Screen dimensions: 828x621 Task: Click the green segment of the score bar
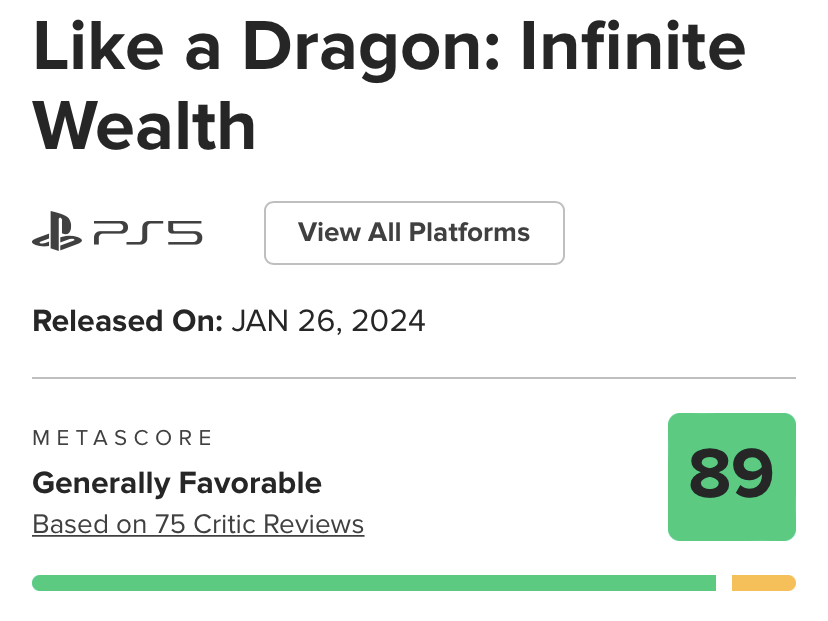coord(373,583)
